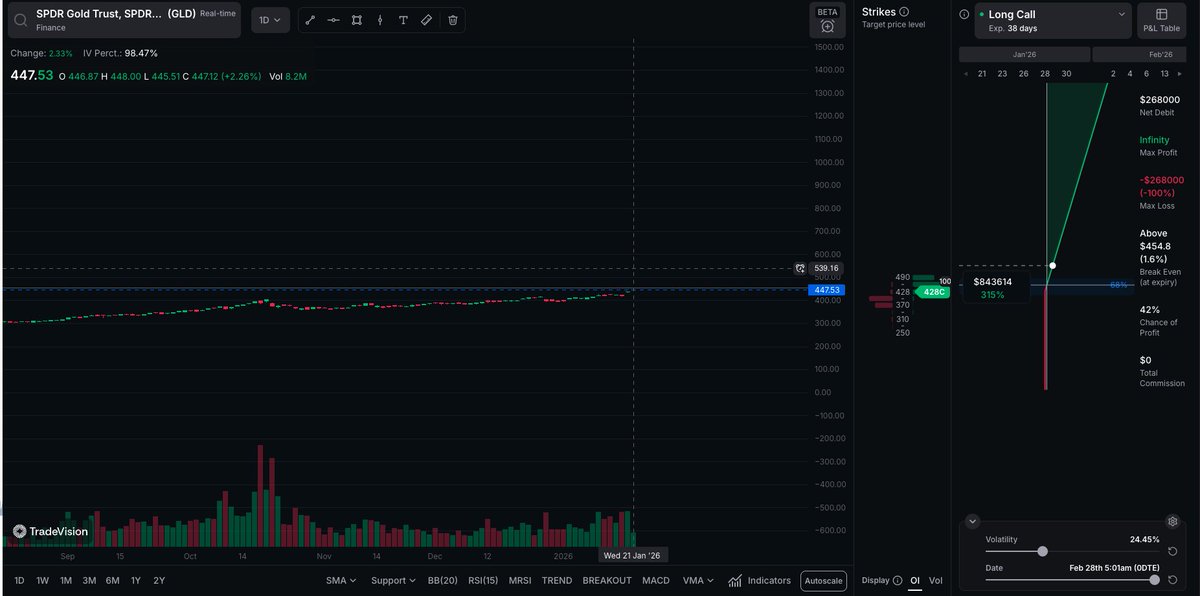Screen dimensions: 1200x596
Task: Toggle the TREND indicator
Action: tap(557, 580)
